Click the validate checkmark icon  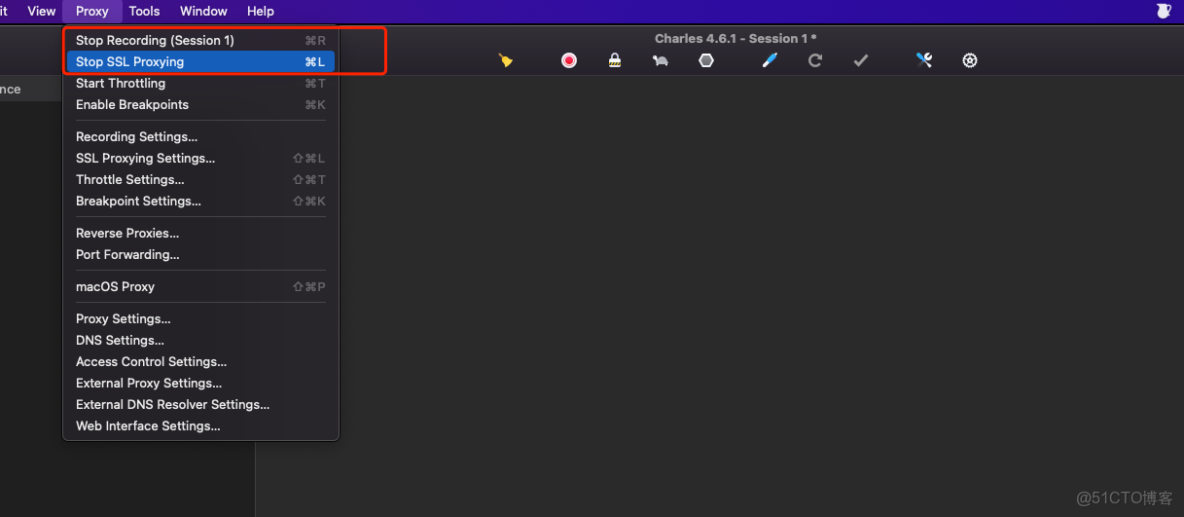861,60
